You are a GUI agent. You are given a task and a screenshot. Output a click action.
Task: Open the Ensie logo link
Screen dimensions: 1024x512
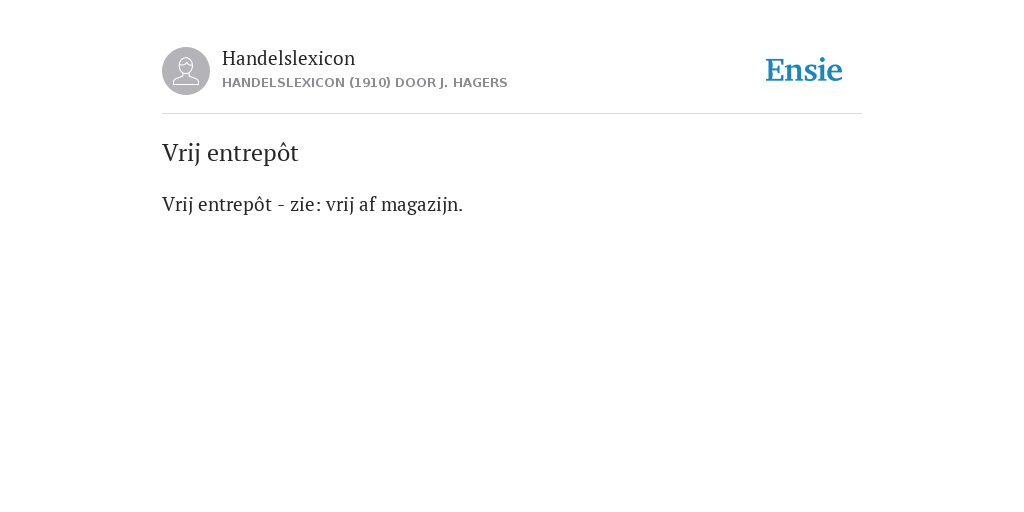tap(804, 70)
